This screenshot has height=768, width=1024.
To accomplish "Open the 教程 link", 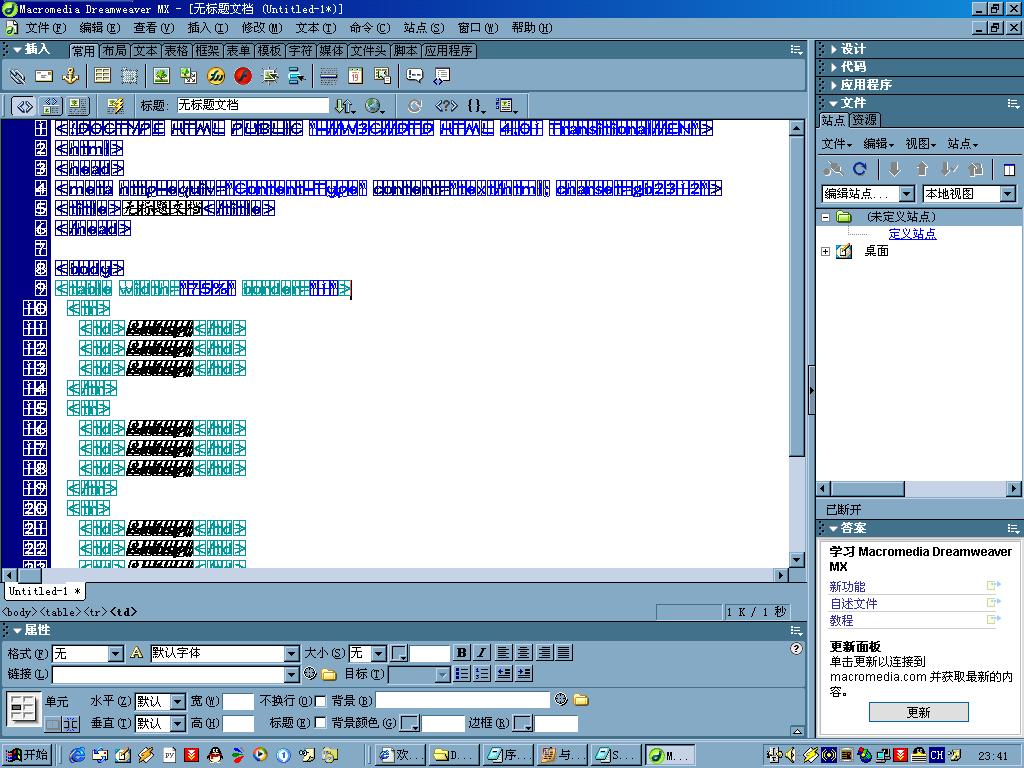I will tap(841, 620).
